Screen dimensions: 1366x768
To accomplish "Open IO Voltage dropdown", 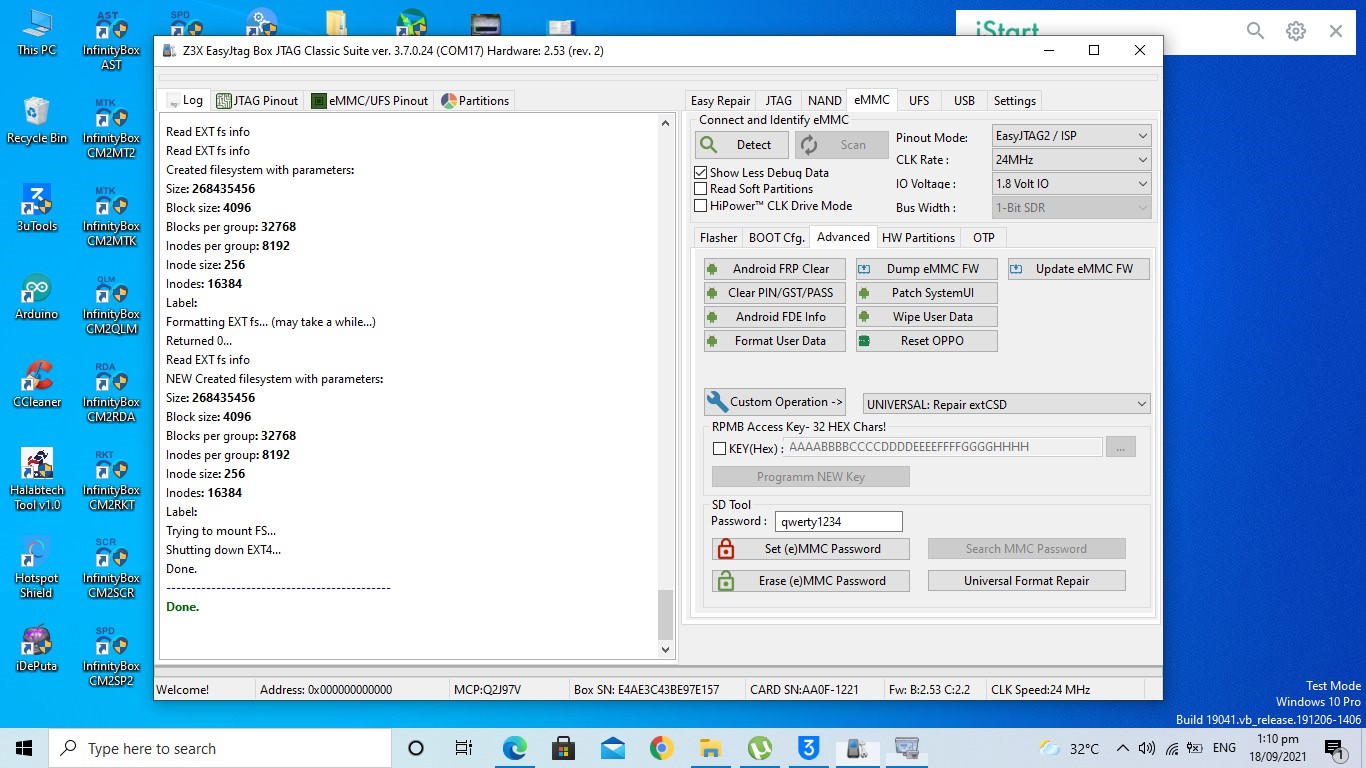I will click(1071, 183).
